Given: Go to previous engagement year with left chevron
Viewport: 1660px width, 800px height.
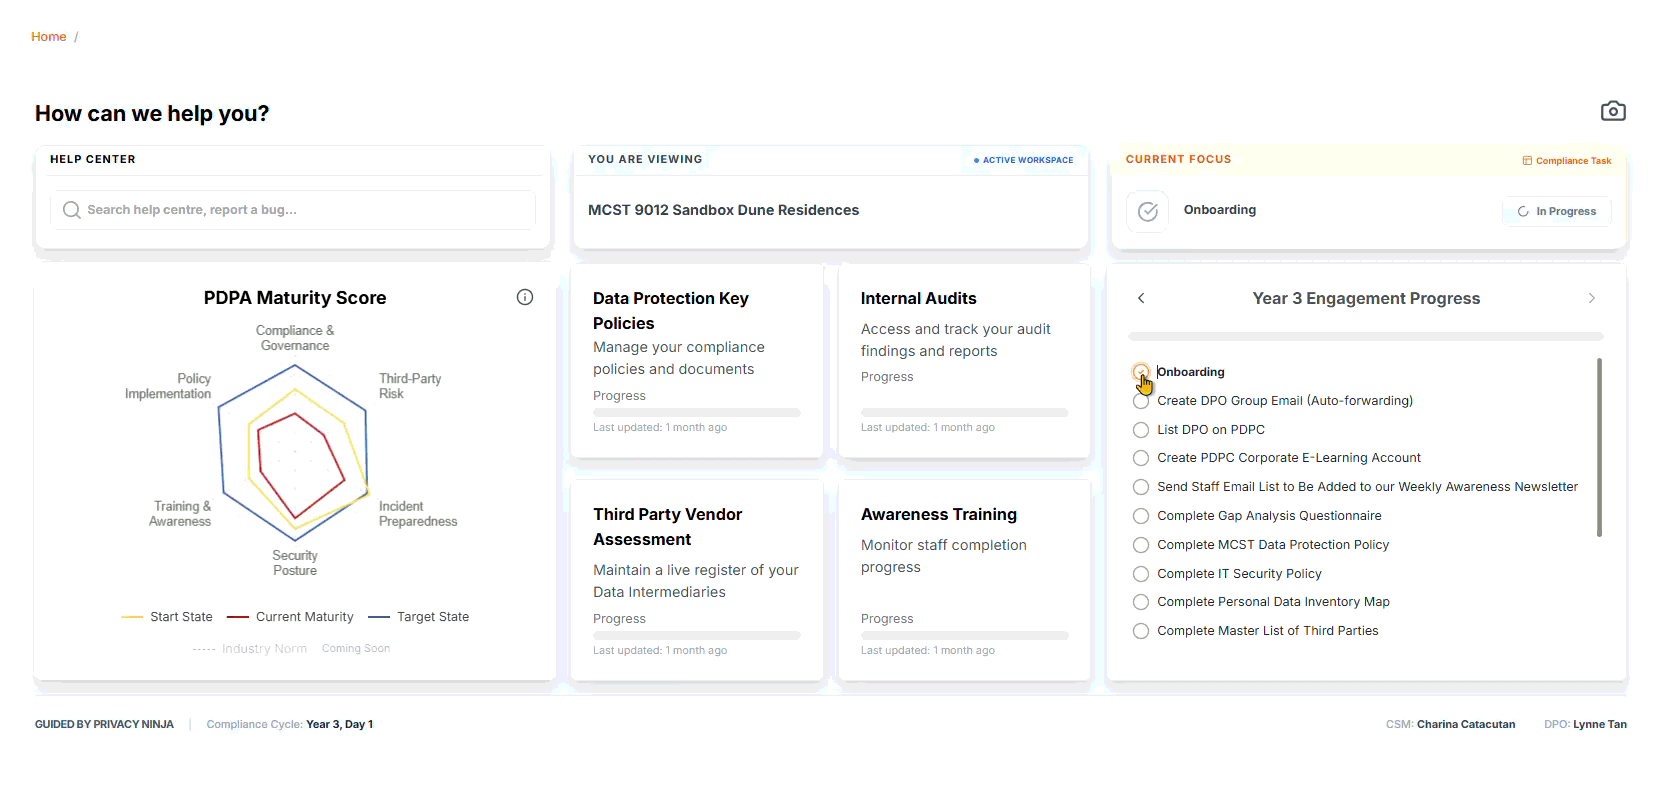Looking at the screenshot, I should [1141, 298].
